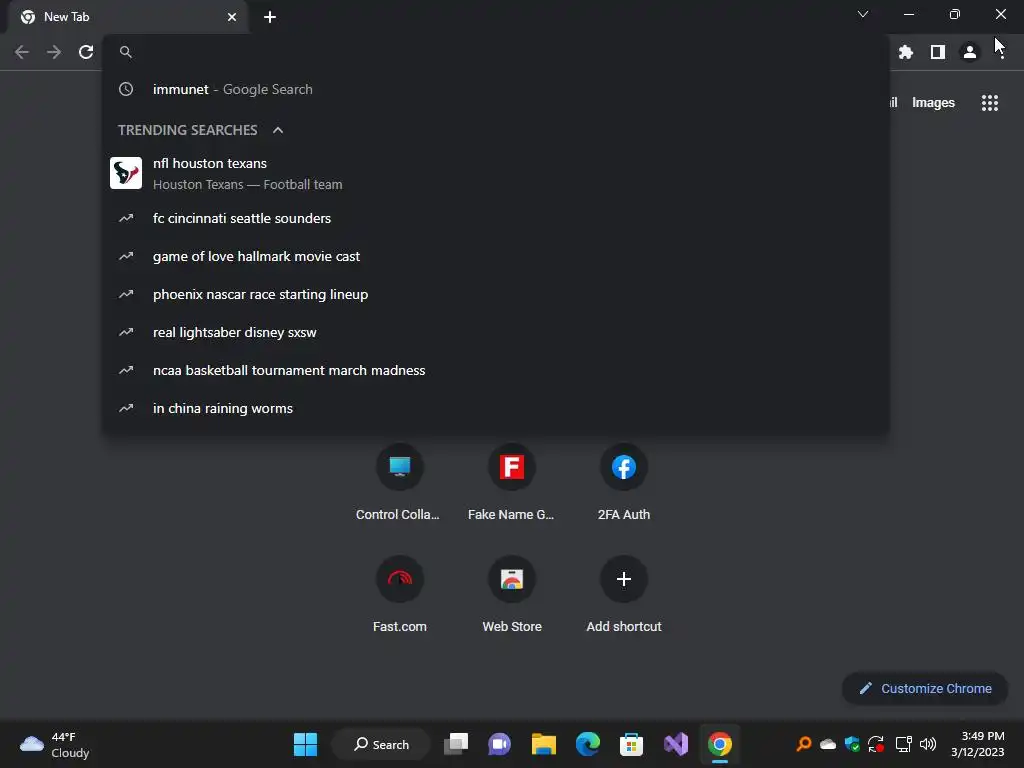Open the Windows Security shield tray icon
The width and height of the screenshot is (1024, 768).
tap(852, 744)
